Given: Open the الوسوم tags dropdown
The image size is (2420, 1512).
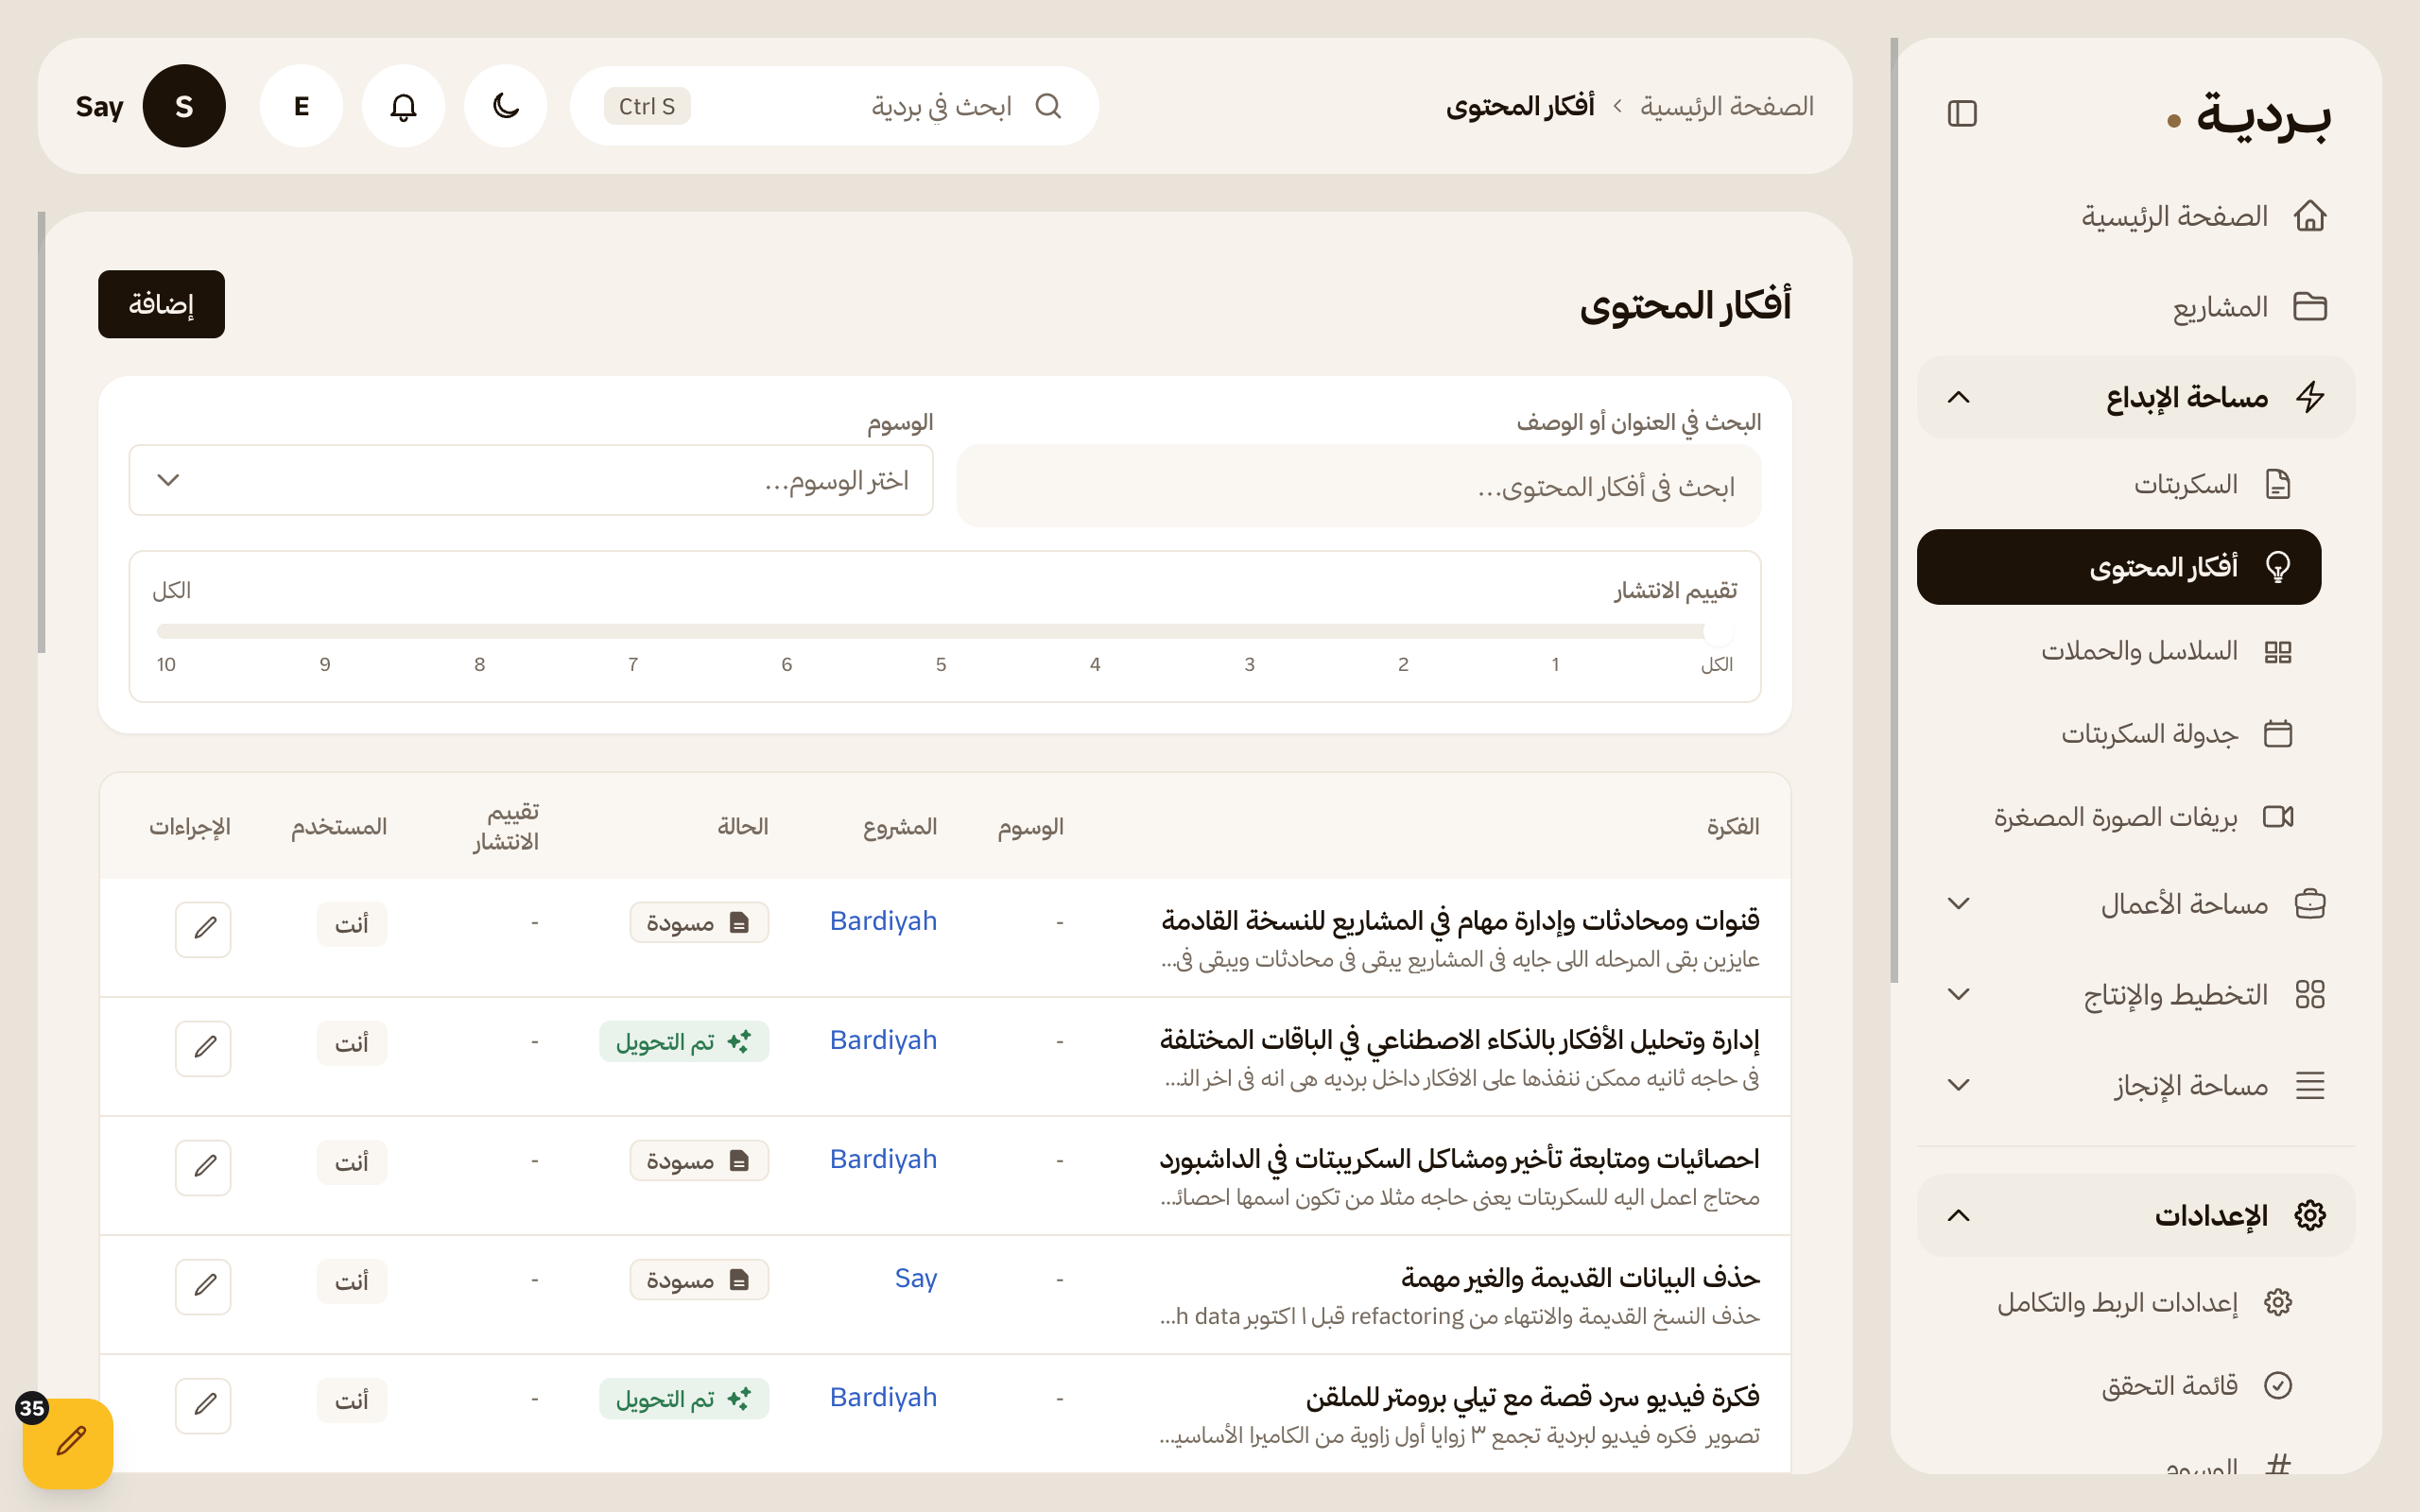Looking at the screenshot, I should (x=531, y=480).
